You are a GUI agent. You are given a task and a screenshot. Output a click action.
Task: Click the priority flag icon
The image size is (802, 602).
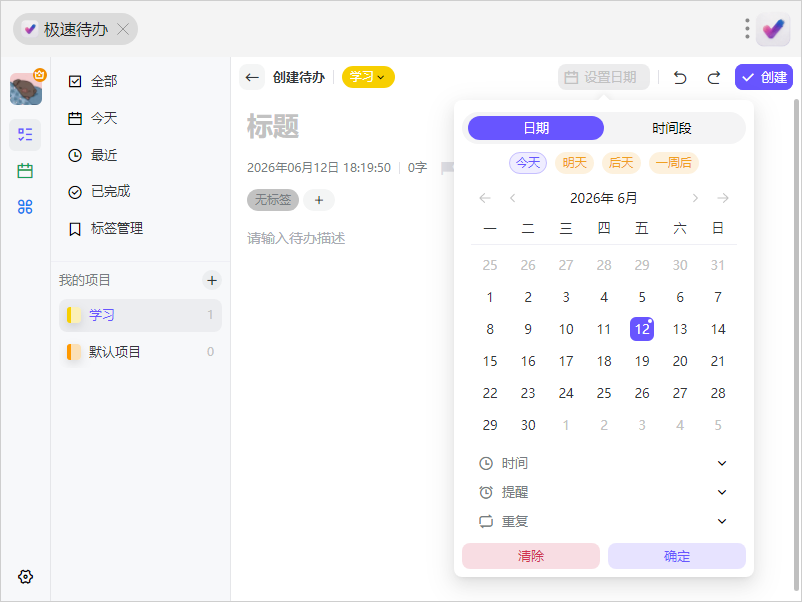click(x=447, y=168)
